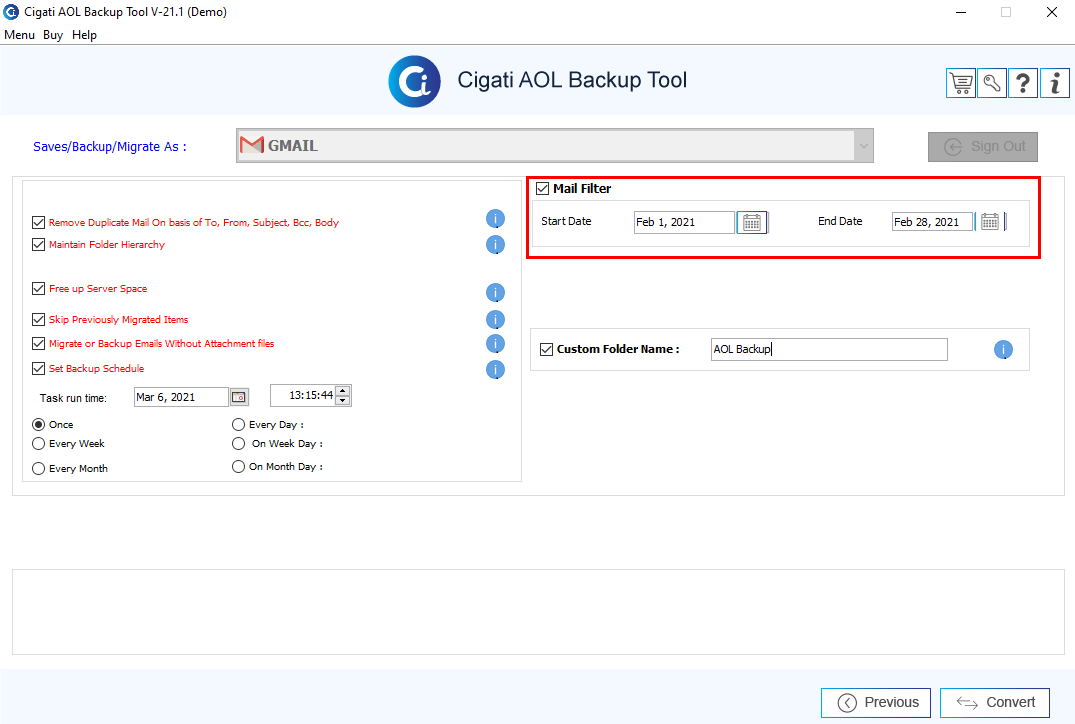Click the Sign Out button
Image resolution: width=1075 pixels, height=724 pixels.
[x=982, y=147]
